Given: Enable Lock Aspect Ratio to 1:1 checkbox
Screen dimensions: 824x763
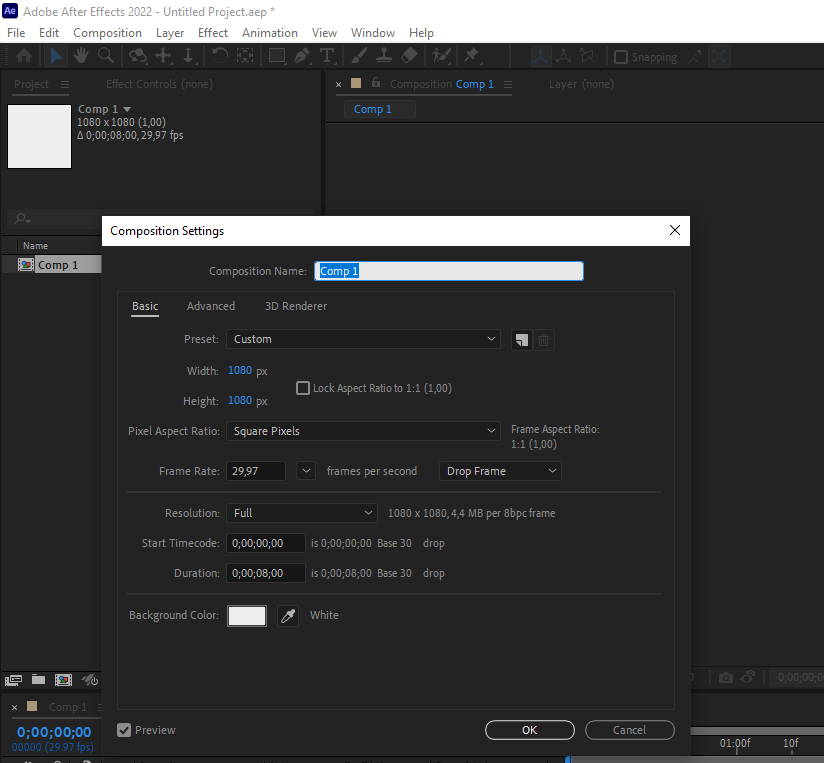Looking at the screenshot, I should coord(303,388).
